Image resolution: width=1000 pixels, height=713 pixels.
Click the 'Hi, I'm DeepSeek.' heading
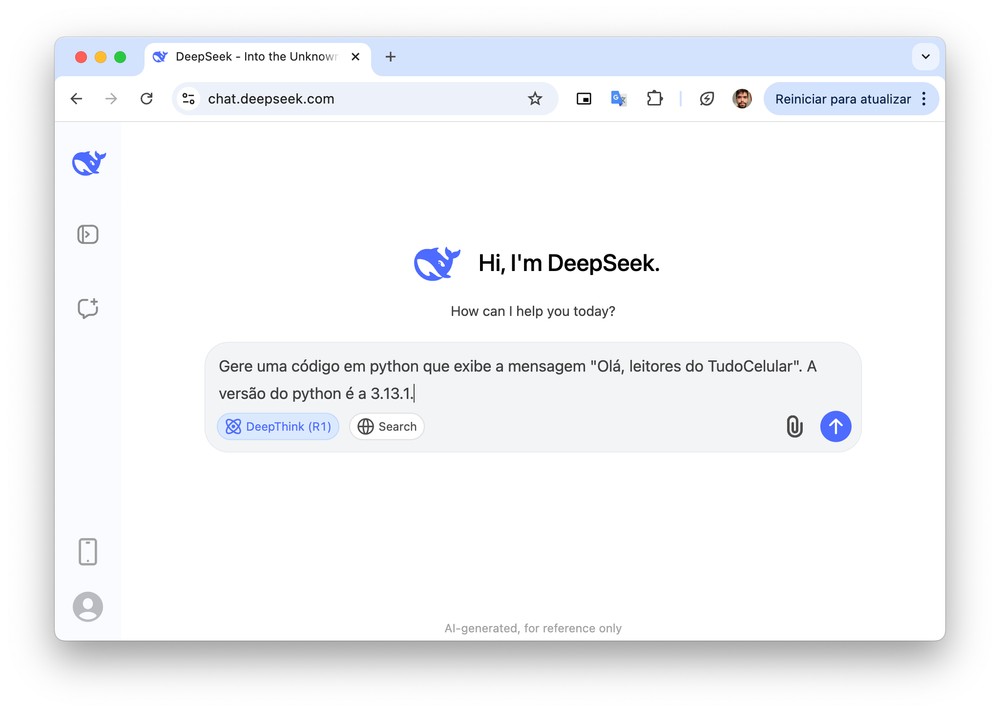point(569,263)
